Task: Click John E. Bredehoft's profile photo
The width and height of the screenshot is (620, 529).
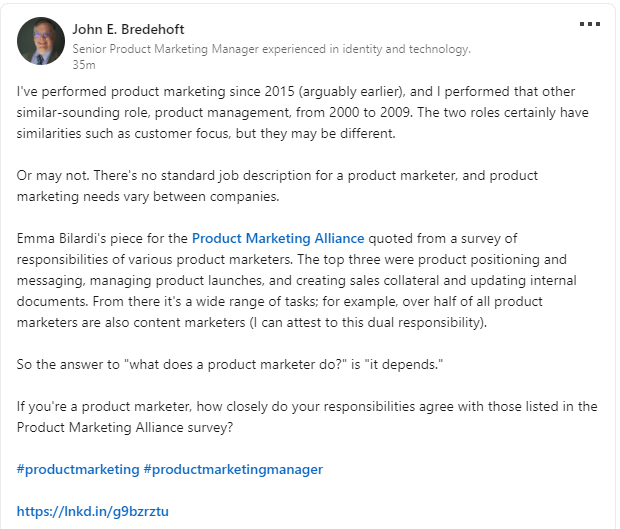Action: coord(40,41)
